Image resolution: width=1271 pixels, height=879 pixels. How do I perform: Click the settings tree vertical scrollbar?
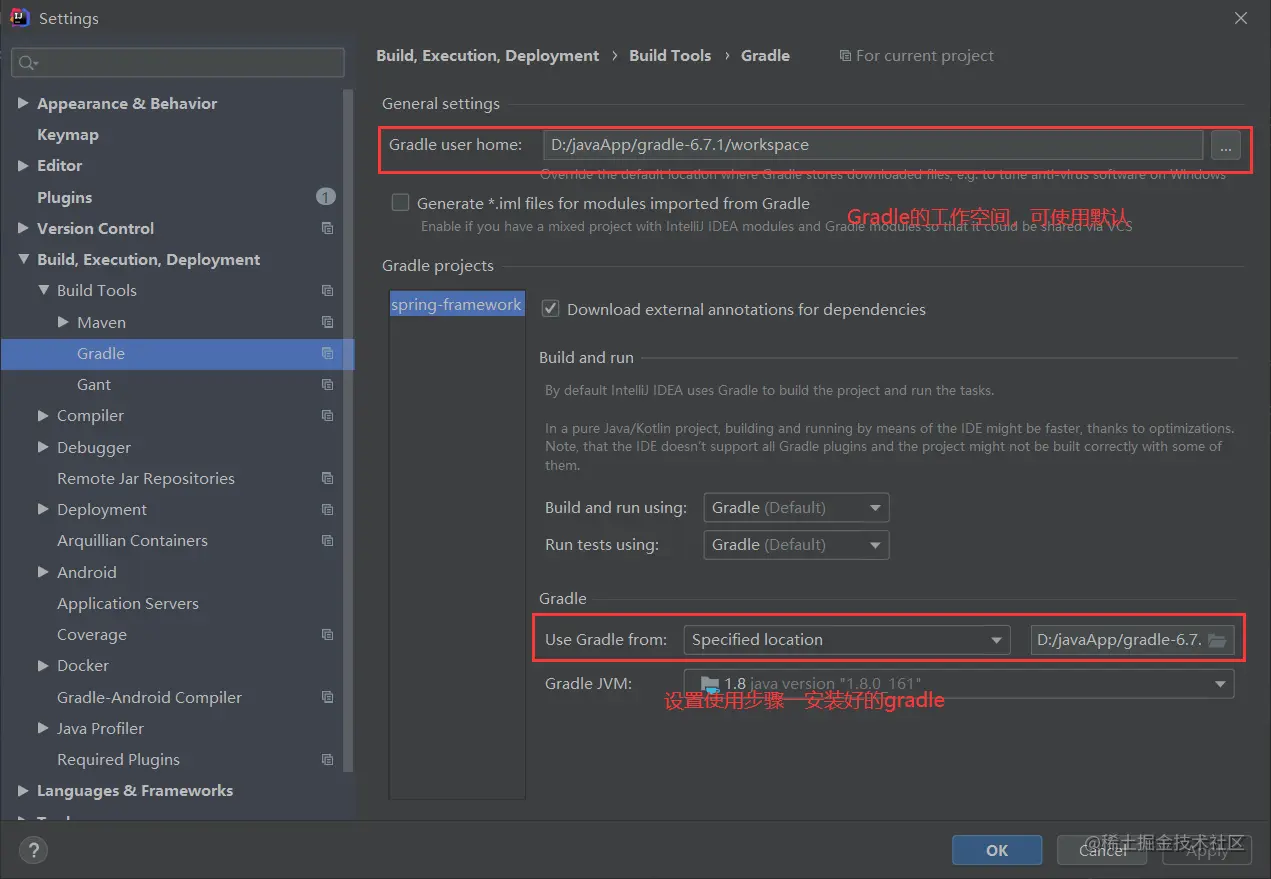[348, 430]
